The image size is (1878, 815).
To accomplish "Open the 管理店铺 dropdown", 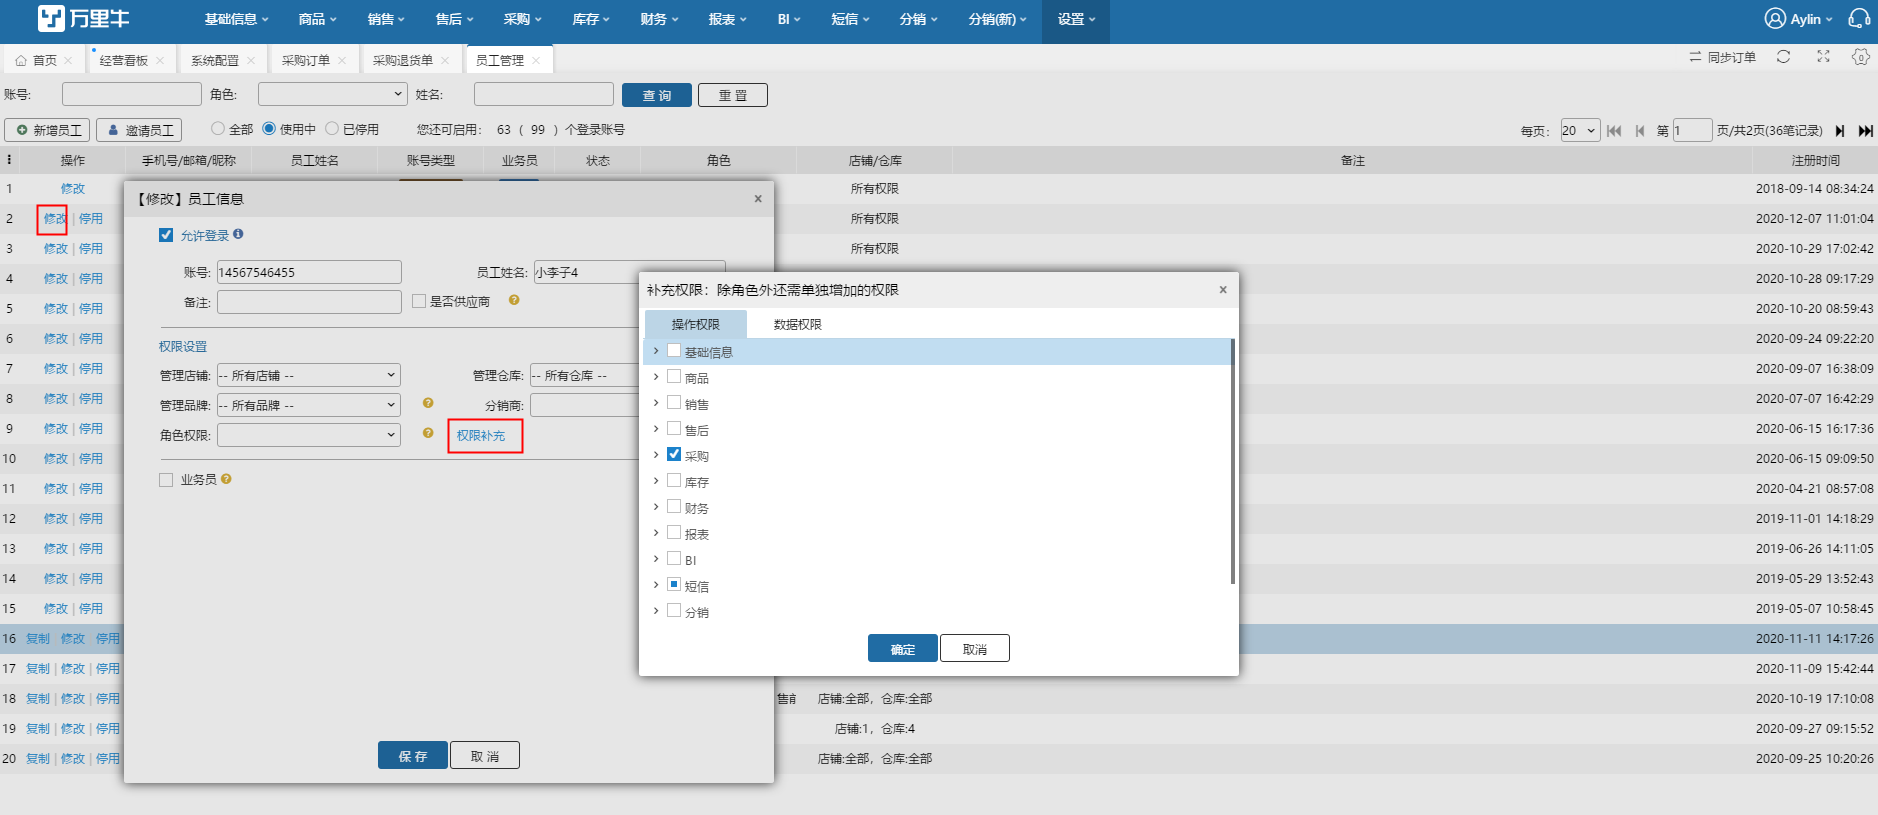I will [309, 375].
